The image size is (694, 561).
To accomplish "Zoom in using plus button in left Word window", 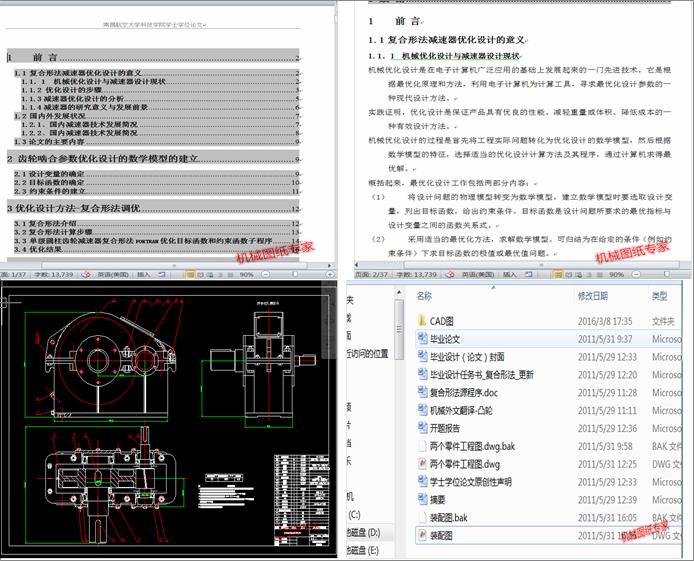I will coord(330,275).
